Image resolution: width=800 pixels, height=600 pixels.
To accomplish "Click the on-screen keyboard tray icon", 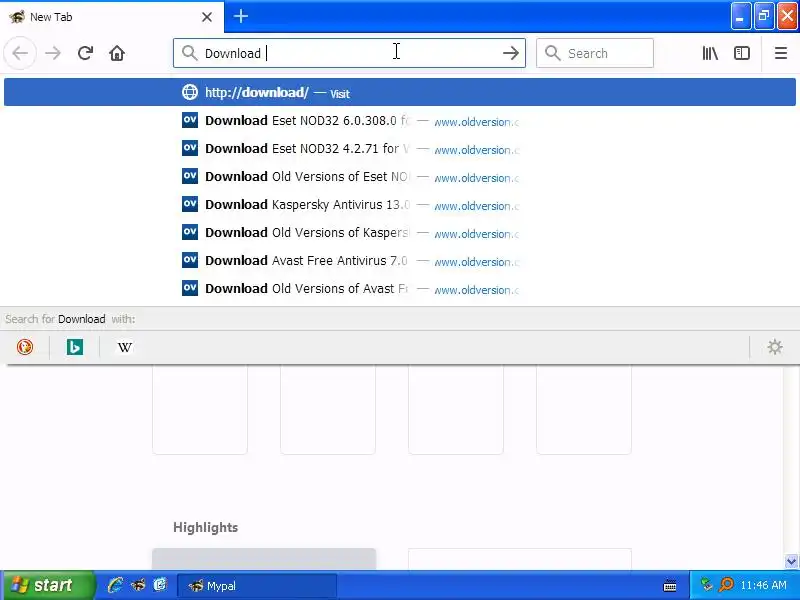I will [670, 586].
